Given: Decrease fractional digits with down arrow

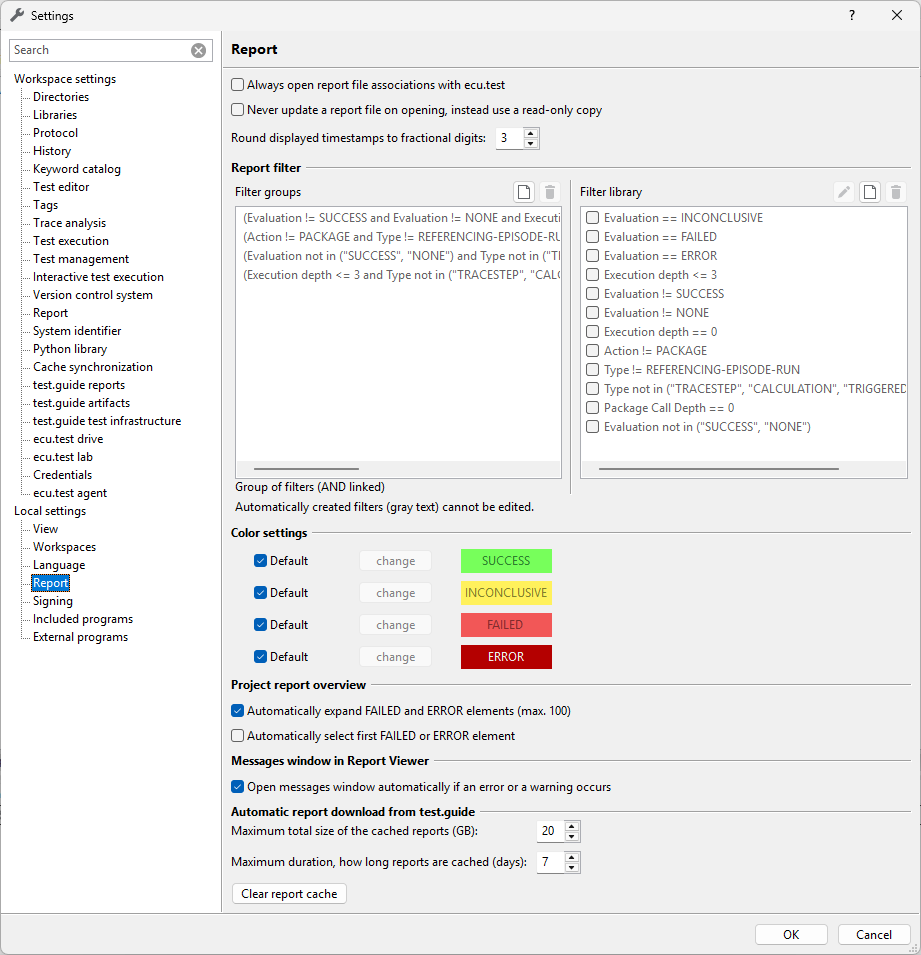Looking at the screenshot, I should (531, 144).
